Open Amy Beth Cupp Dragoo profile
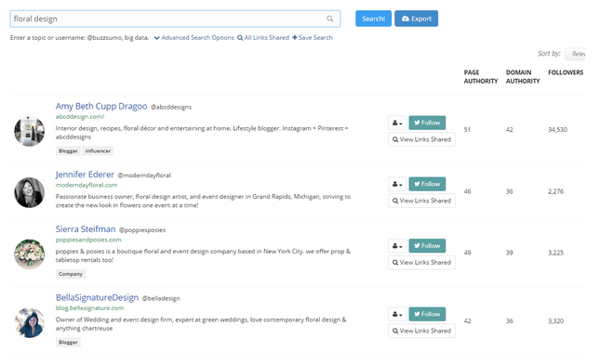 101,106
